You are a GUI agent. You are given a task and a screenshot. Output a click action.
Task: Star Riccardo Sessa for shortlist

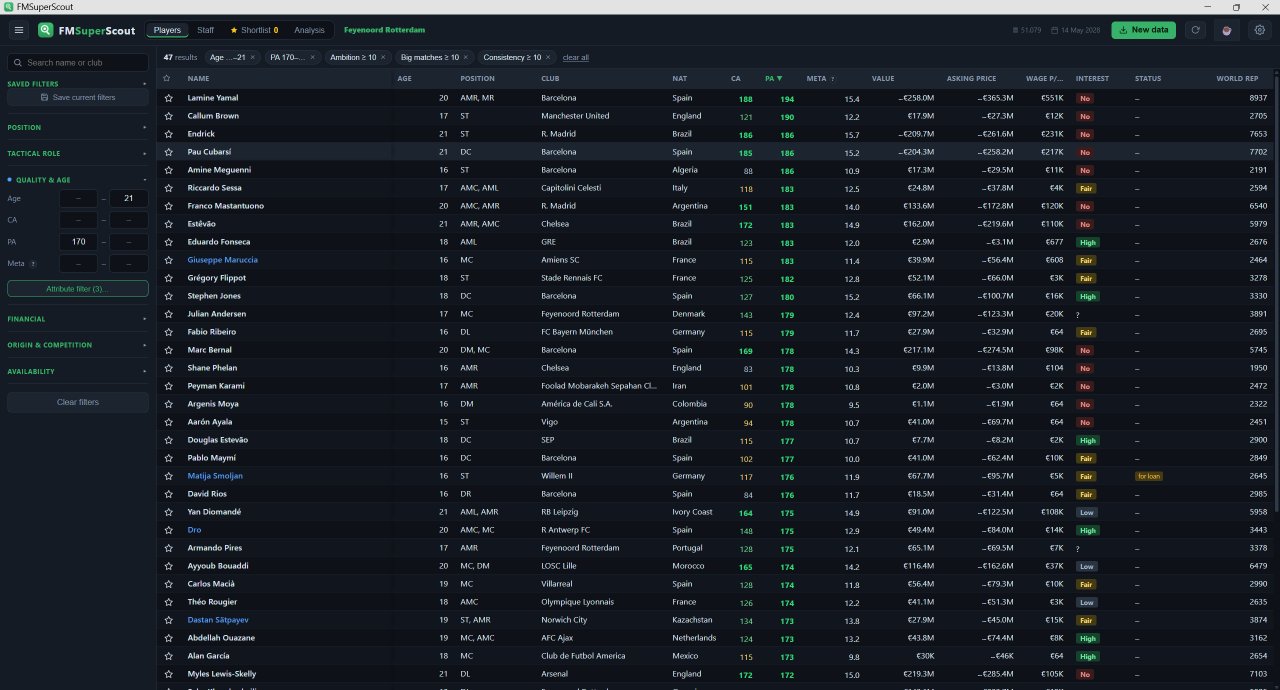(x=168, y=188)
